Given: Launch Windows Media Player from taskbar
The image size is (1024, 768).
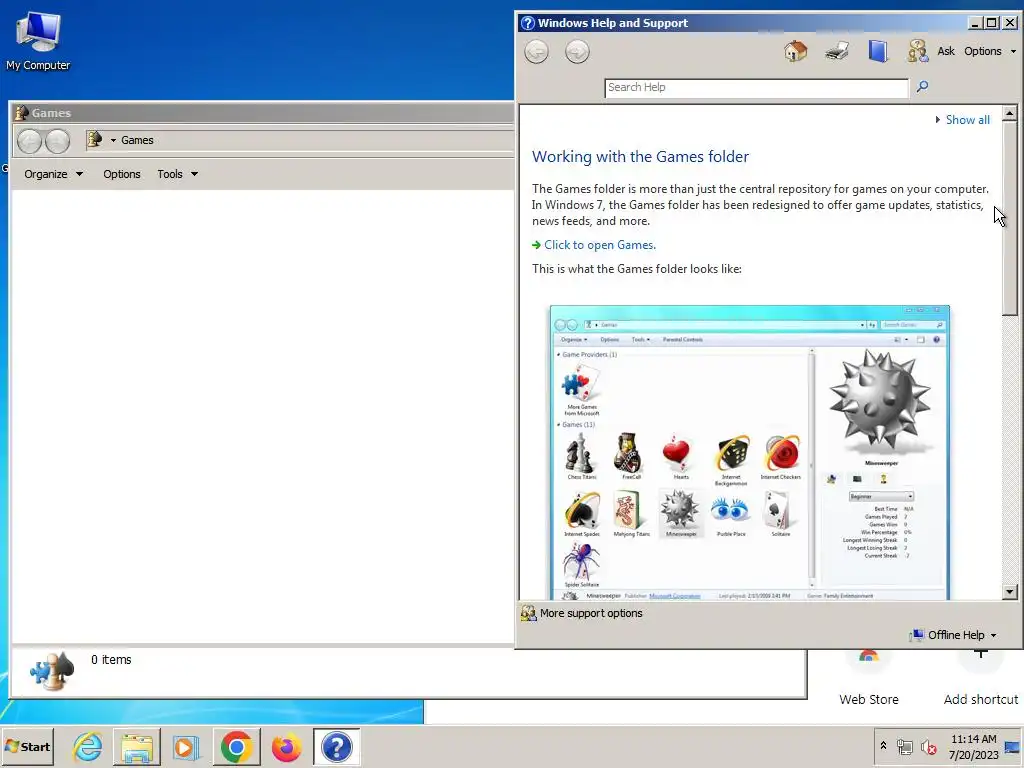Looking at the screenshot, I should coord(185,746).
